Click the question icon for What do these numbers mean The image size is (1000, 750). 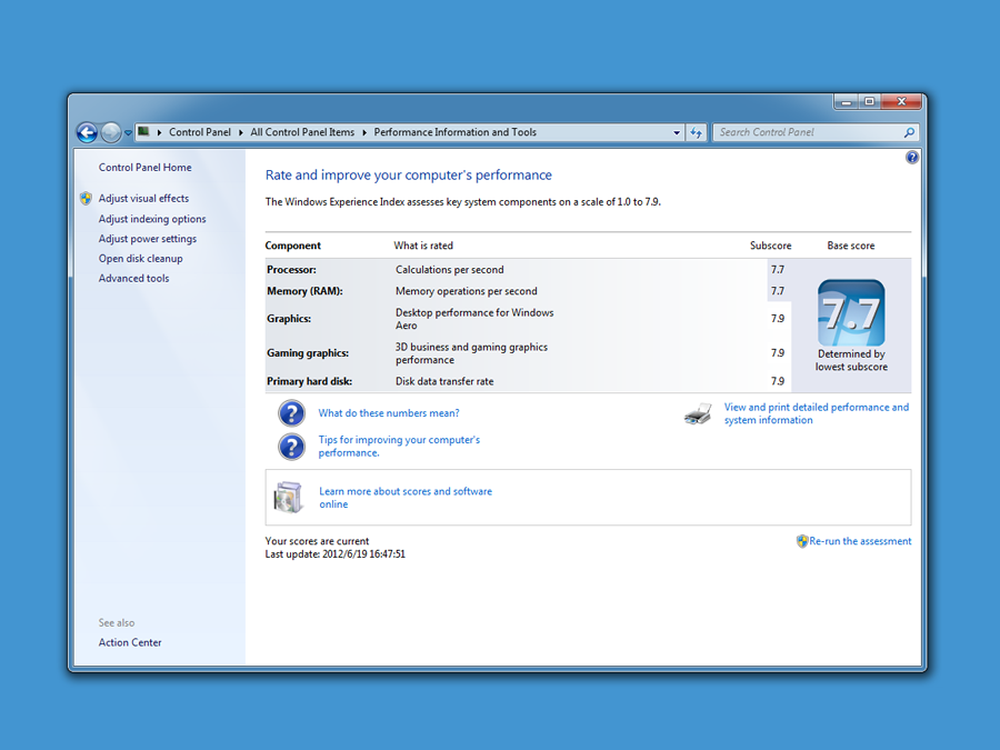(291, 413)
